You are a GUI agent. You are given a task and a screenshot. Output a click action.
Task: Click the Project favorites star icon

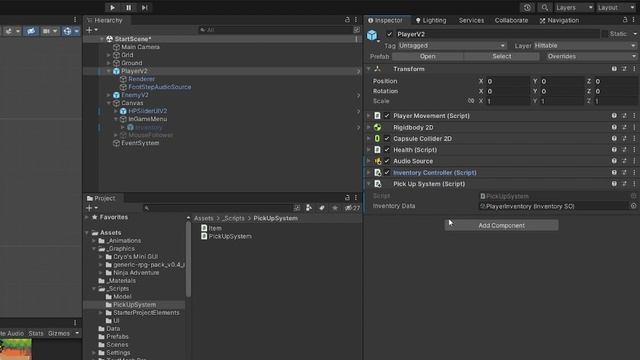335,208
